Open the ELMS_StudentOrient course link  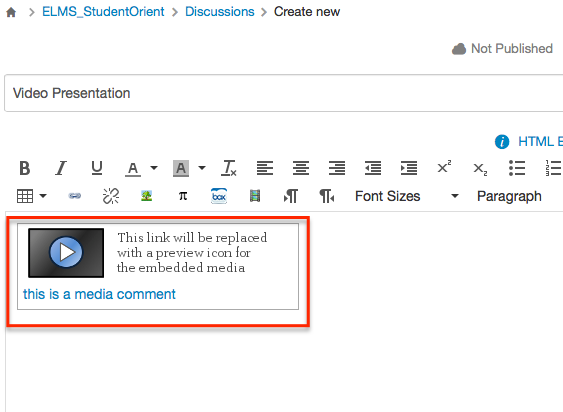103,11
